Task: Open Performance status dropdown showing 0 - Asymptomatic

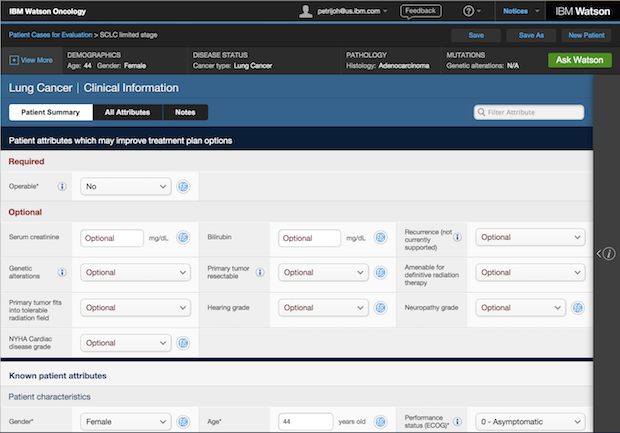Action: click(x=530, y=422)
